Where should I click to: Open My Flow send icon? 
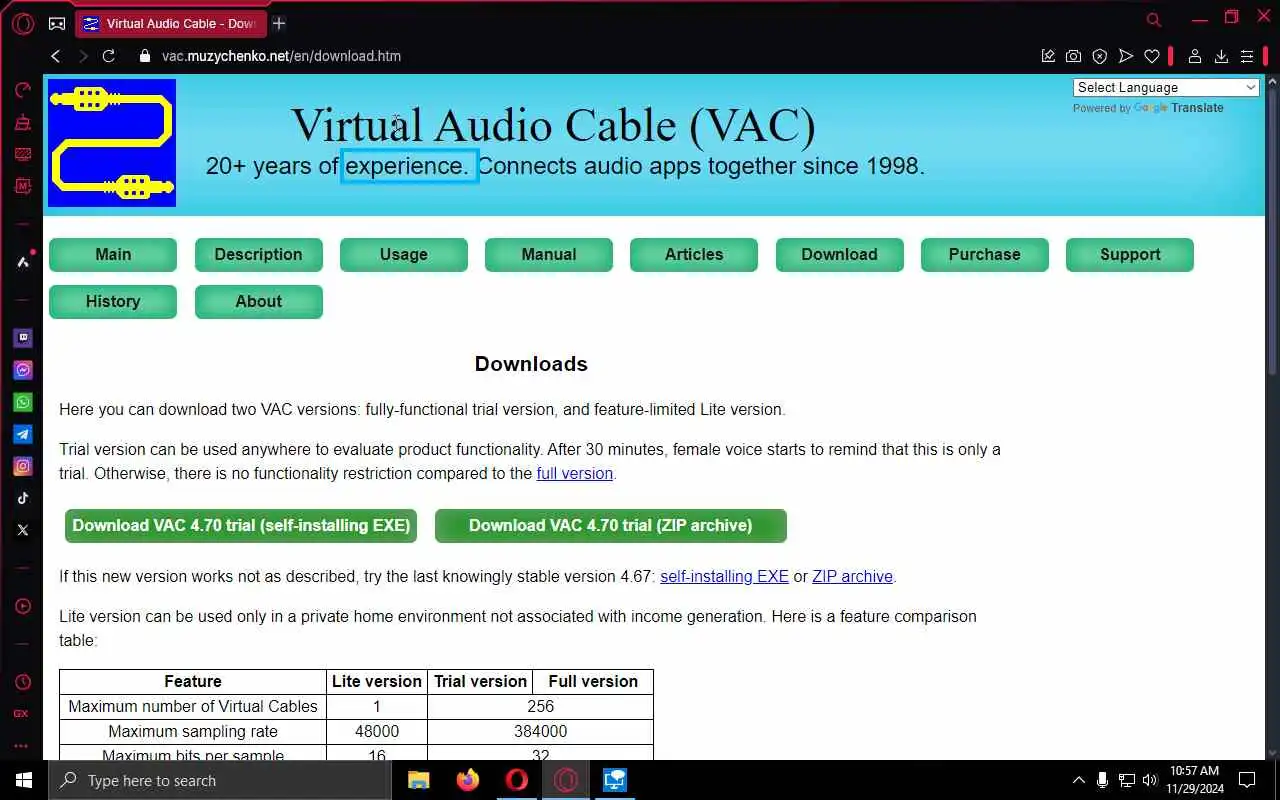pos(1126,56)
